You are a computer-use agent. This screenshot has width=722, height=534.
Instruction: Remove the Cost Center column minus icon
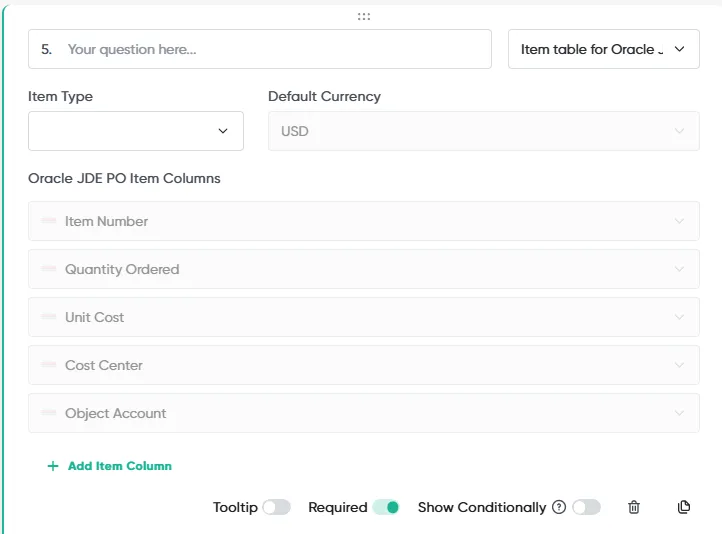tap(48, 364)
